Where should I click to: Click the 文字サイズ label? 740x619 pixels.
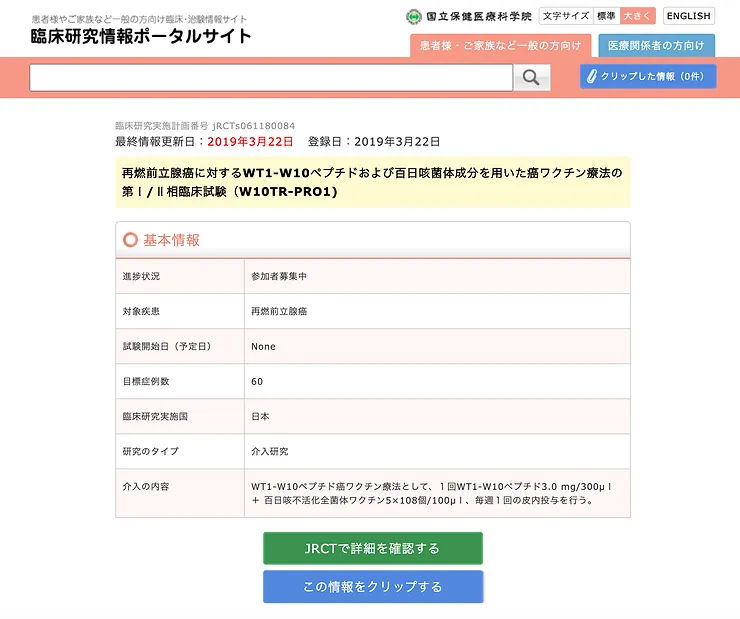pos(566,16)
